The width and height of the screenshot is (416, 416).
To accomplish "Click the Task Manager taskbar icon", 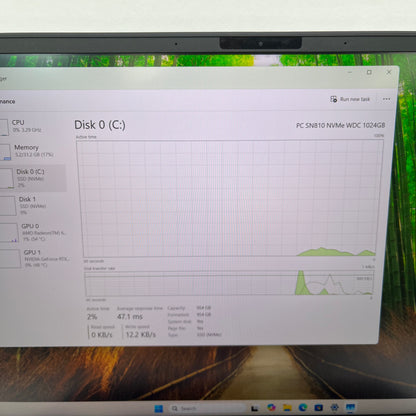I will point(350,407).
